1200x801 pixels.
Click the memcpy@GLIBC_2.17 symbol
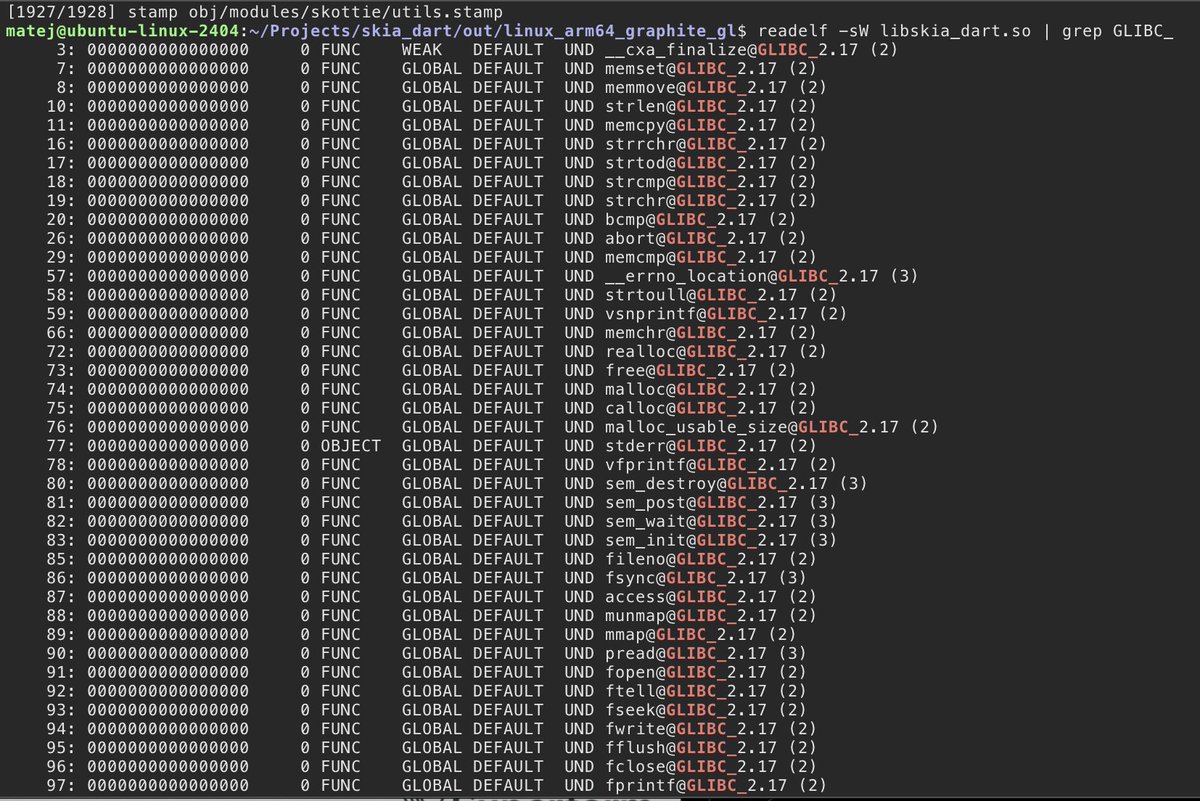click(x=690, y=125)
